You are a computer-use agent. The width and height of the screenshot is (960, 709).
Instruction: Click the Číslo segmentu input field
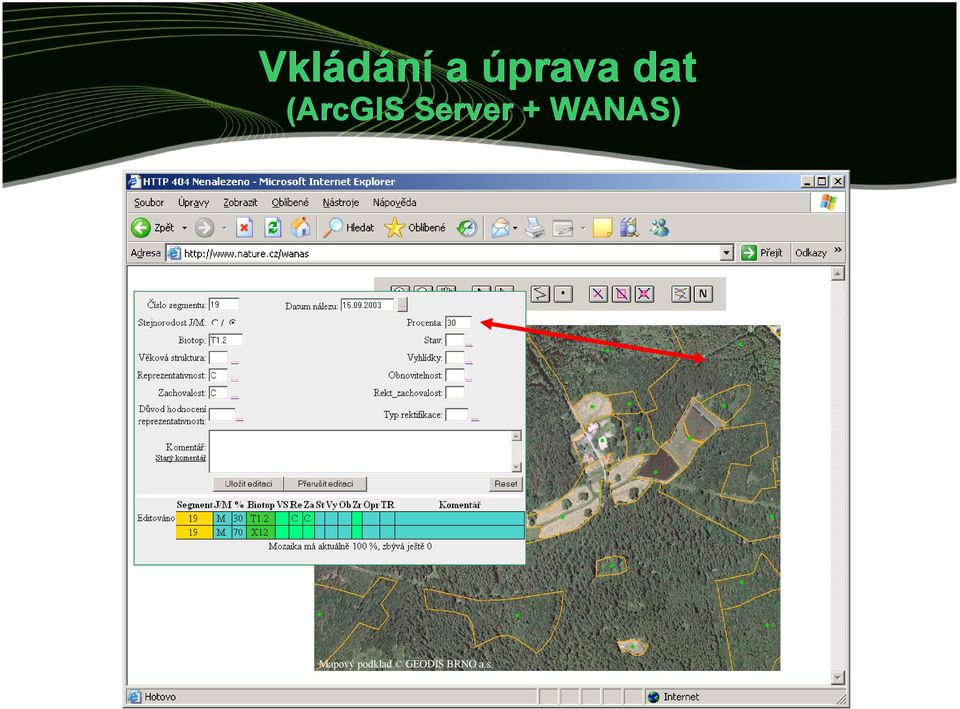pos(223,304)
